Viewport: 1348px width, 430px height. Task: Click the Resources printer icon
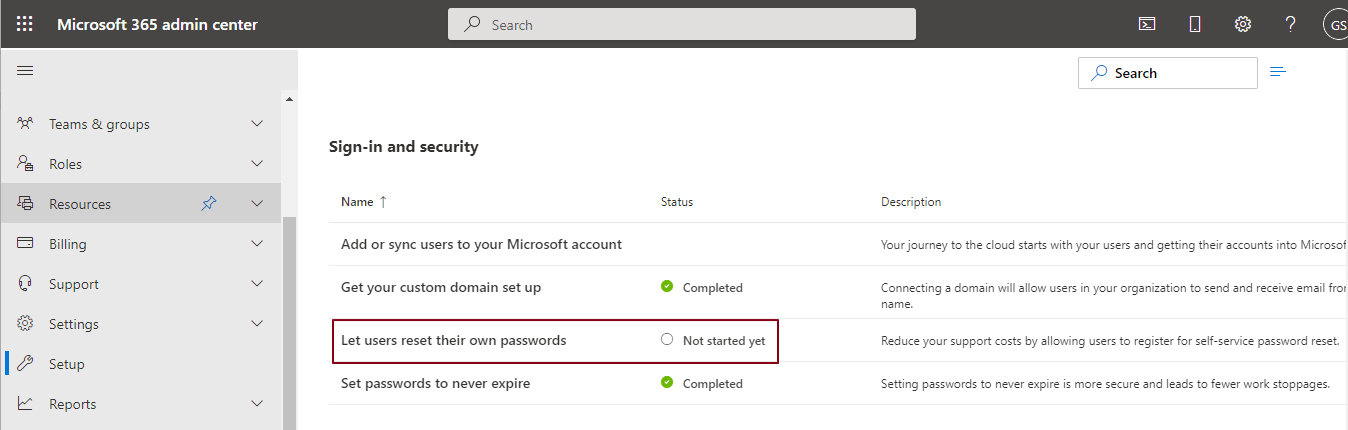coord(26,204)
